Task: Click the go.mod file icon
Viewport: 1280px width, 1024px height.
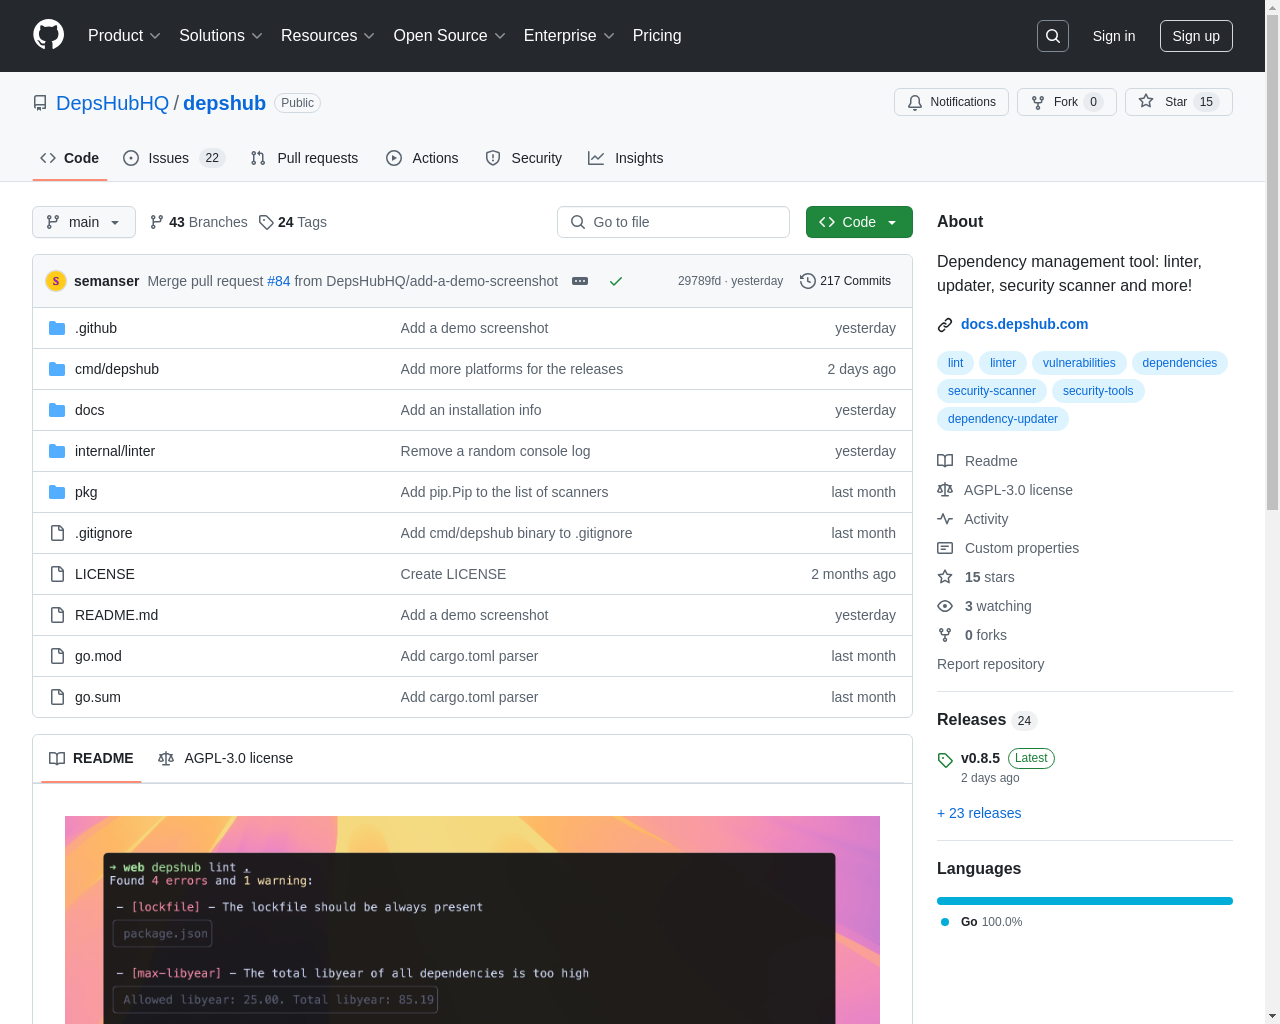Action: coord(57,656)
